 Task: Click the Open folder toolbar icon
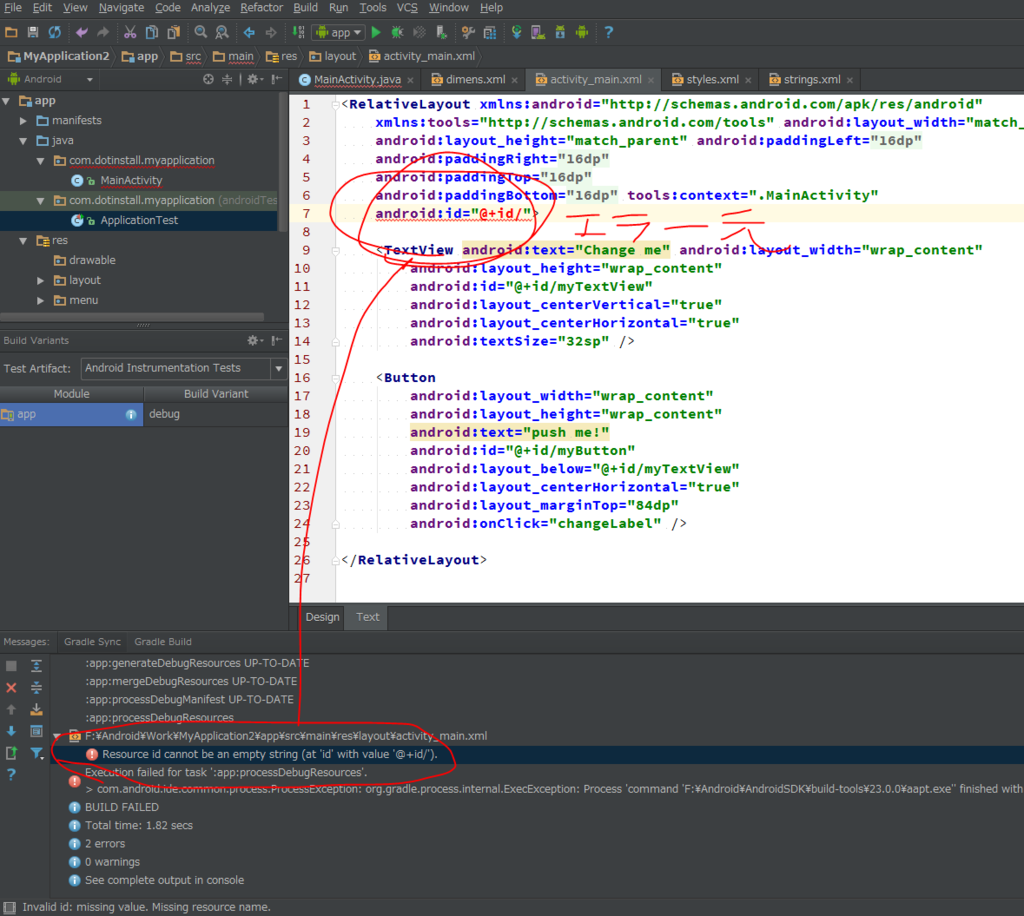(x=11, y=32)
